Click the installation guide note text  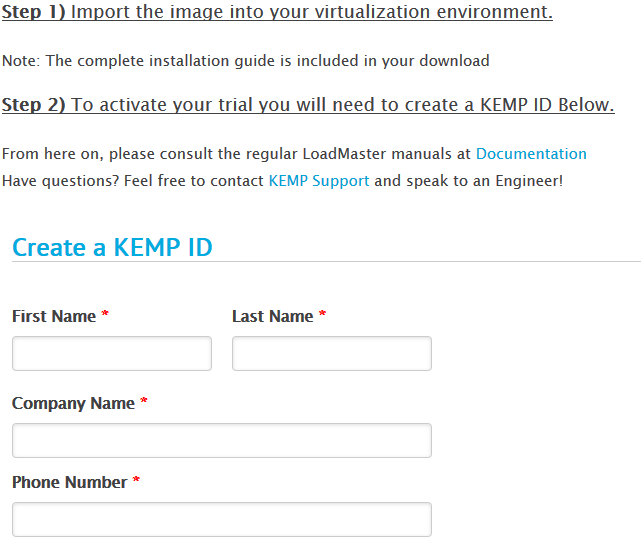click(x=246, y=61)
